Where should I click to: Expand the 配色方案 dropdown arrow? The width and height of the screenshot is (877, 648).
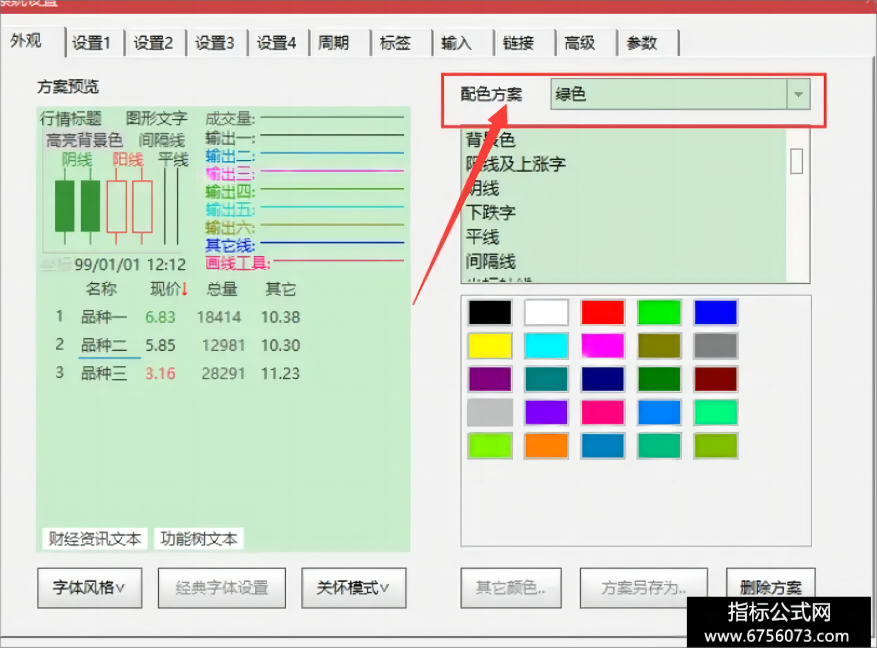(x=798, y=94)
